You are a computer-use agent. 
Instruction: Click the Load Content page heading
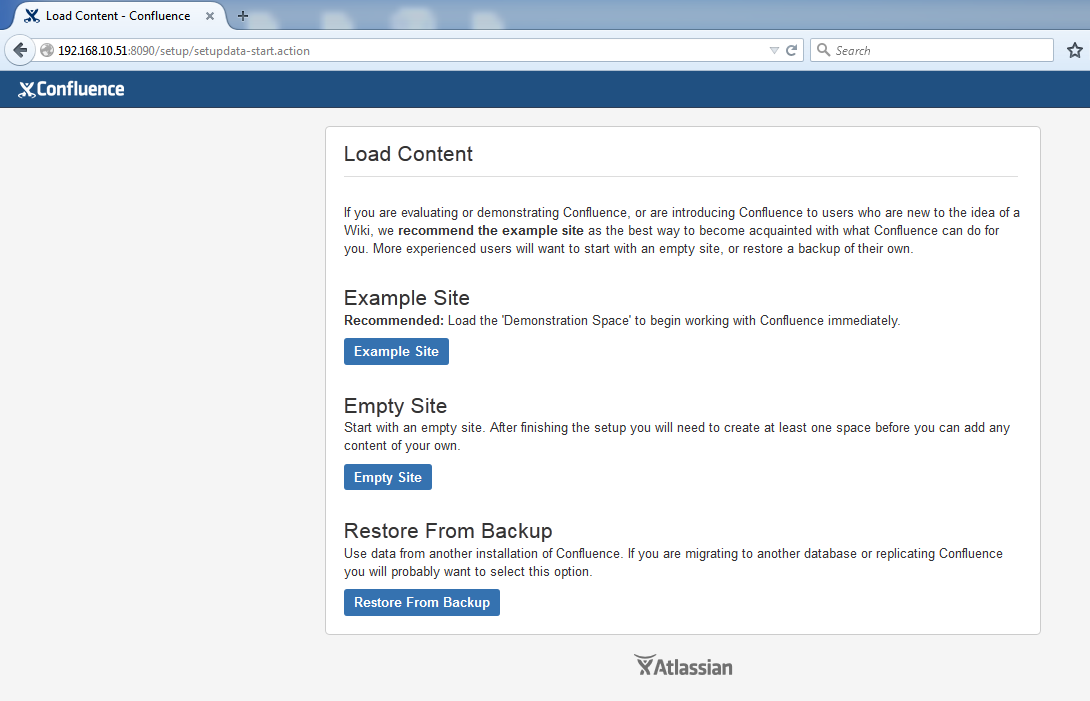click(x=408, y=154)
